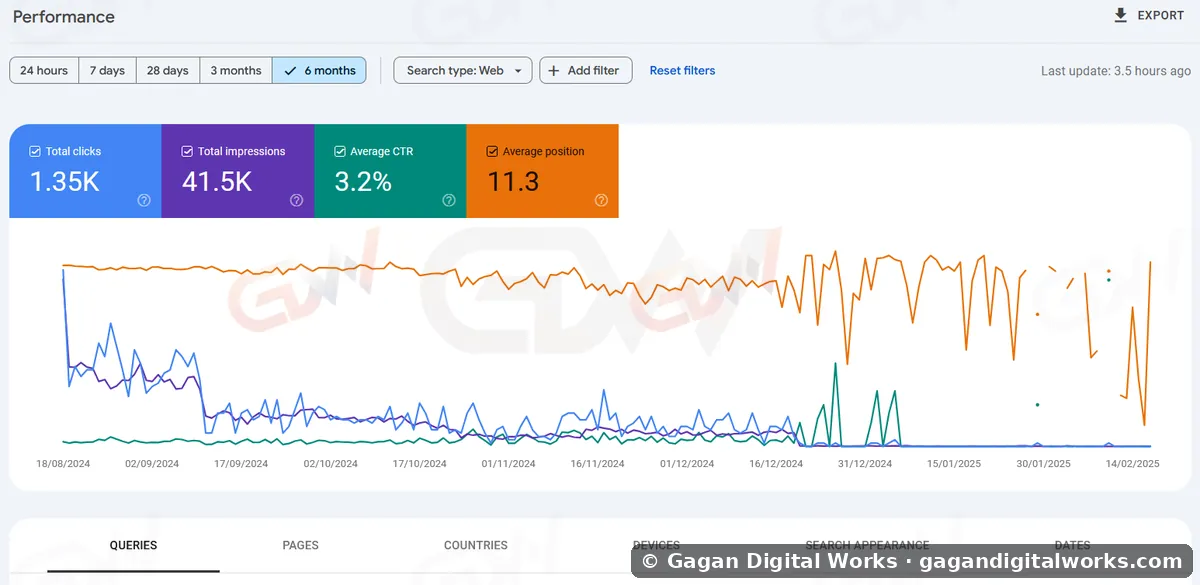
Task: Select the 28 days date range
Action: tap(168, 71)
